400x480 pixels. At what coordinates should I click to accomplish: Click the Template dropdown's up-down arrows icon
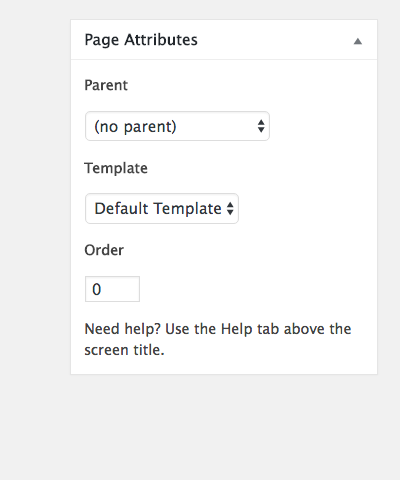coord(230,209)
